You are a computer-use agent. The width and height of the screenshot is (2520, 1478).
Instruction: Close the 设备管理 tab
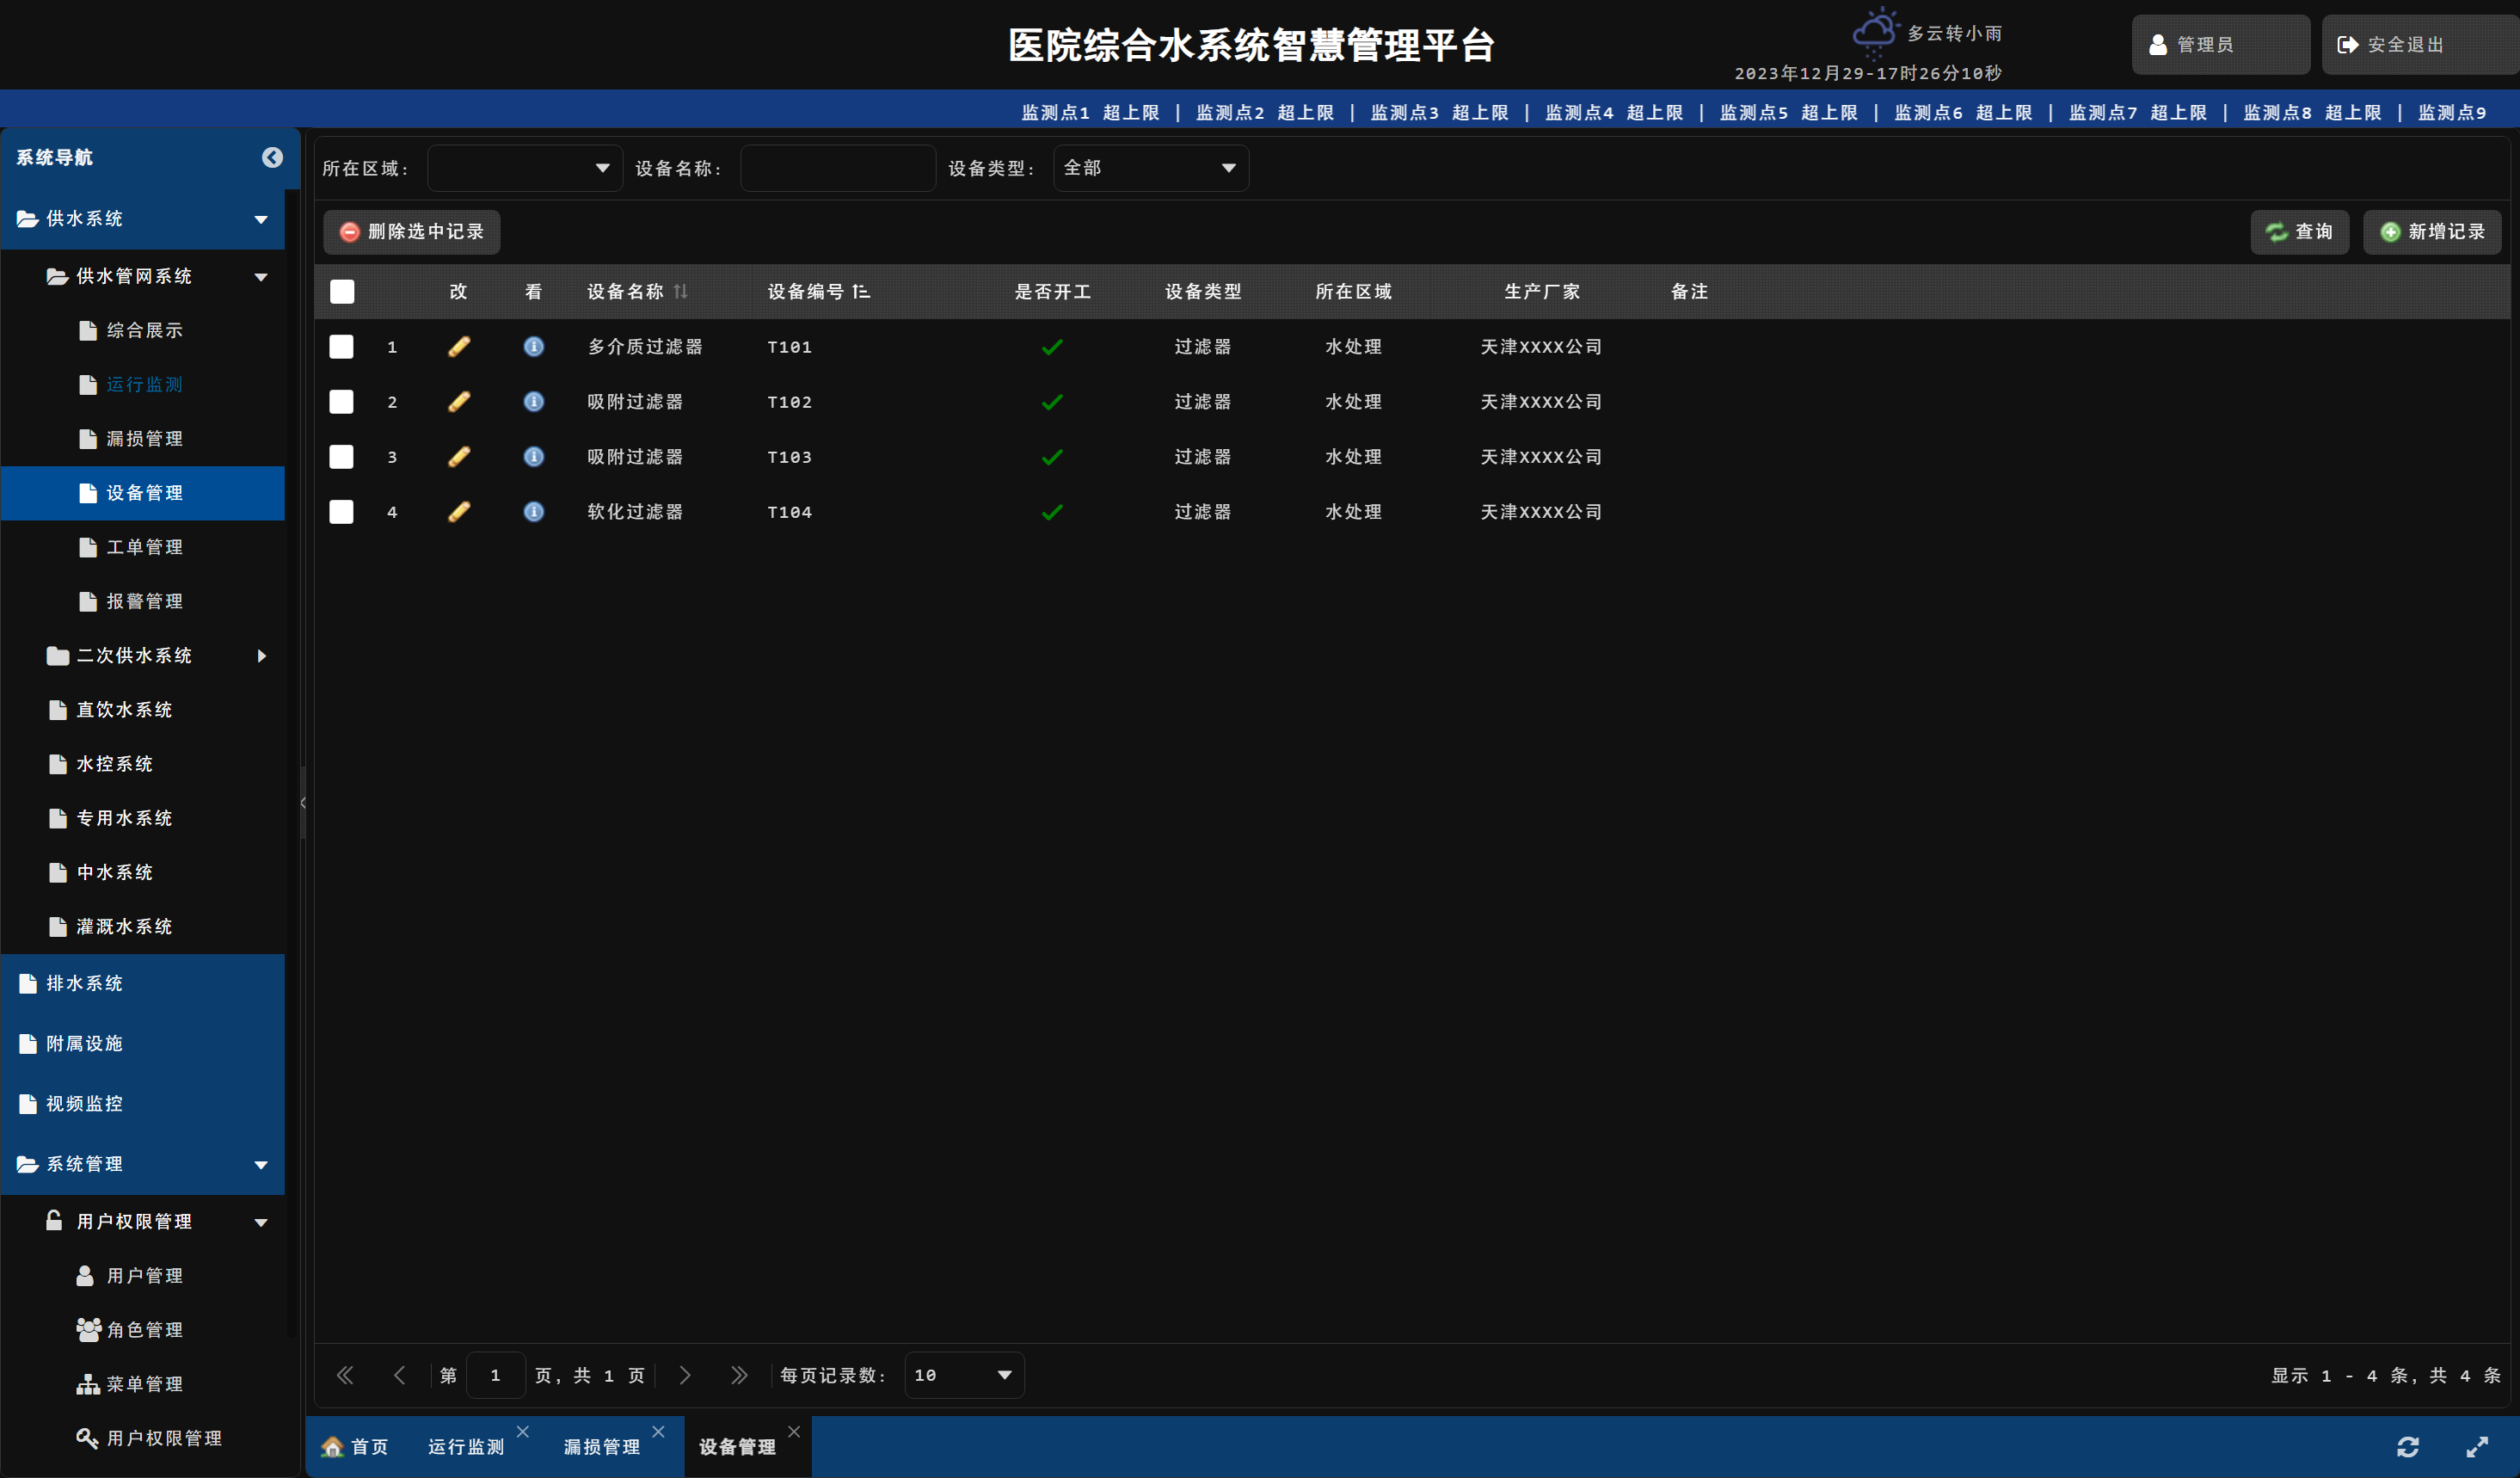pyautogui.click(x=794, y=1432)
